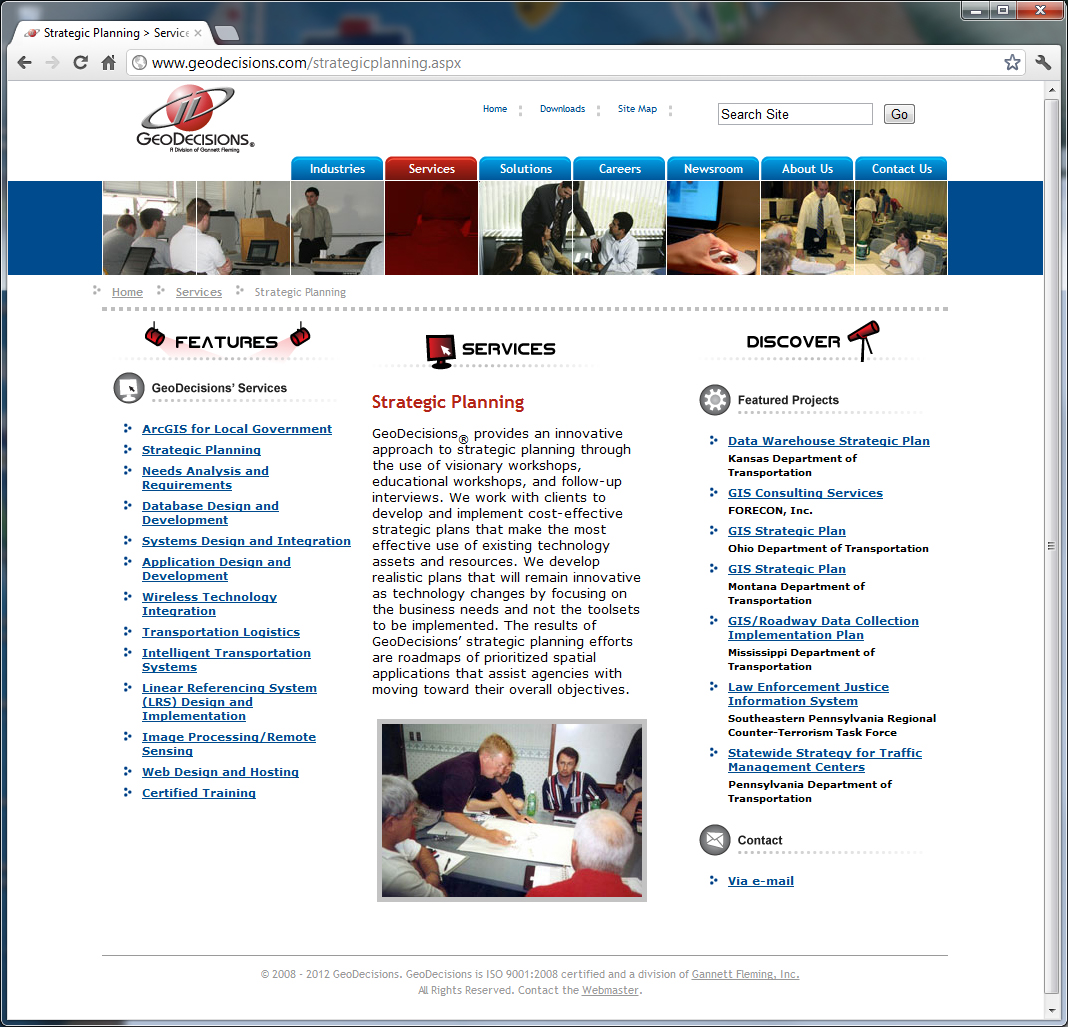Click the GeoDecisions logo
Image resolution: width=1068 pixels, height=1027 pixels.
tap(195, 118)
